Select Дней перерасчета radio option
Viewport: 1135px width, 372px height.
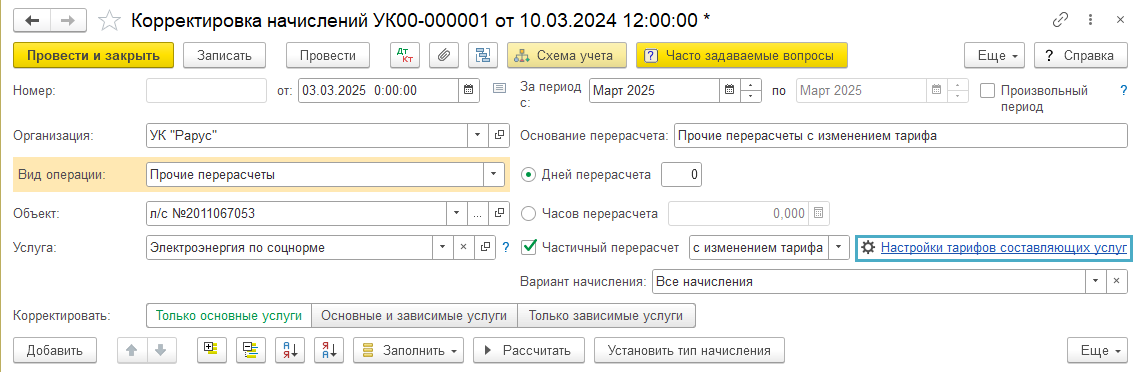point(528,174)
